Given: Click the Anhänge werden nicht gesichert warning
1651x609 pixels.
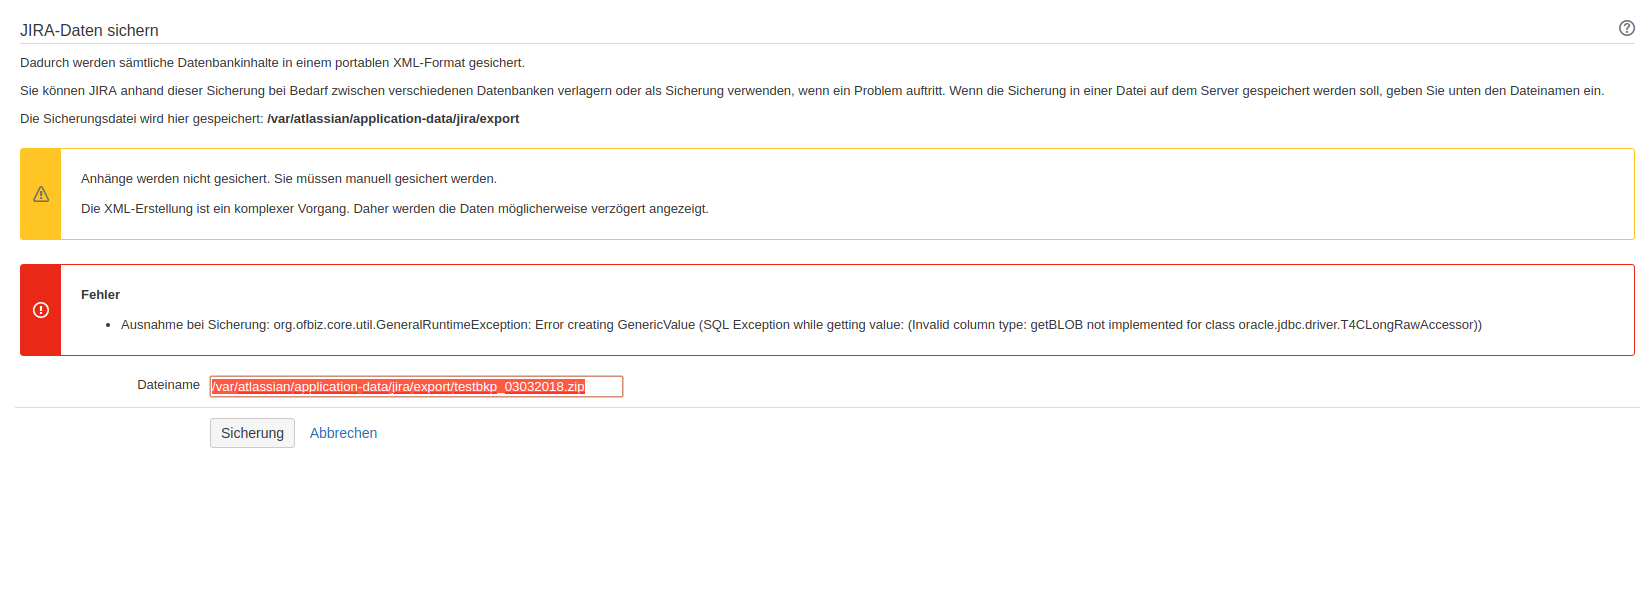Looking at the screenshot, I should [289, 179].
